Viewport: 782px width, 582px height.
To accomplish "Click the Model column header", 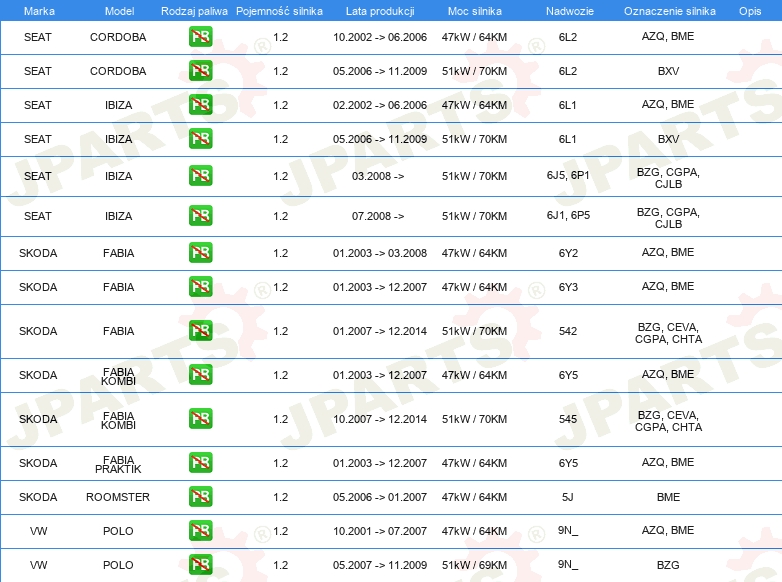I will tap(119, 11).
